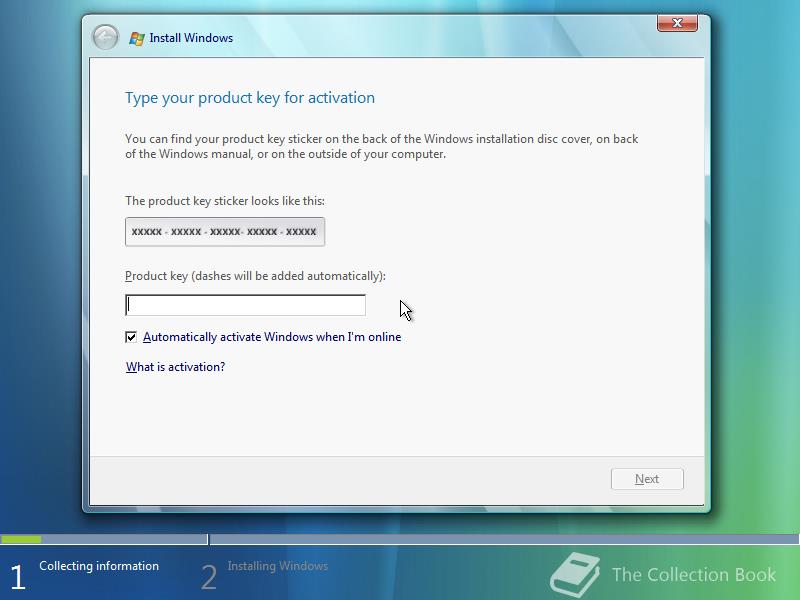Click the heading Type your product key for activation
The image size is (800, 600).
tap(250, 97)
